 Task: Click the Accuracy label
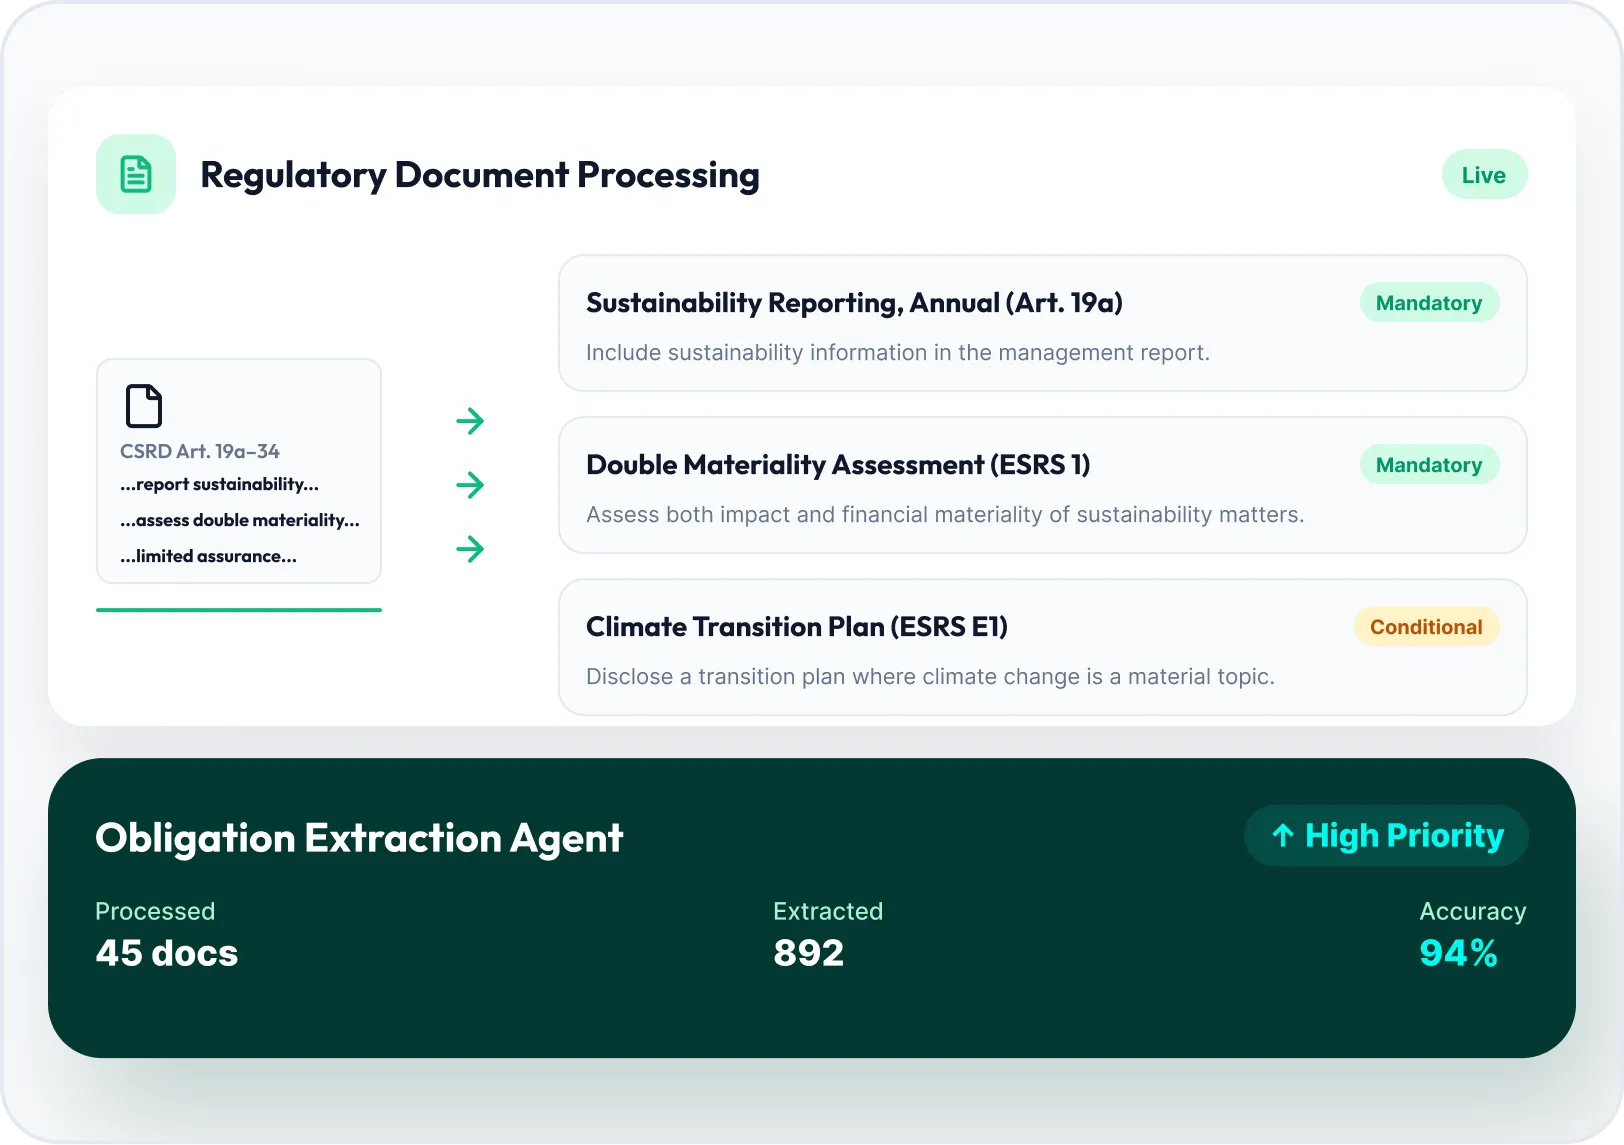click(x=1473, y=912)
